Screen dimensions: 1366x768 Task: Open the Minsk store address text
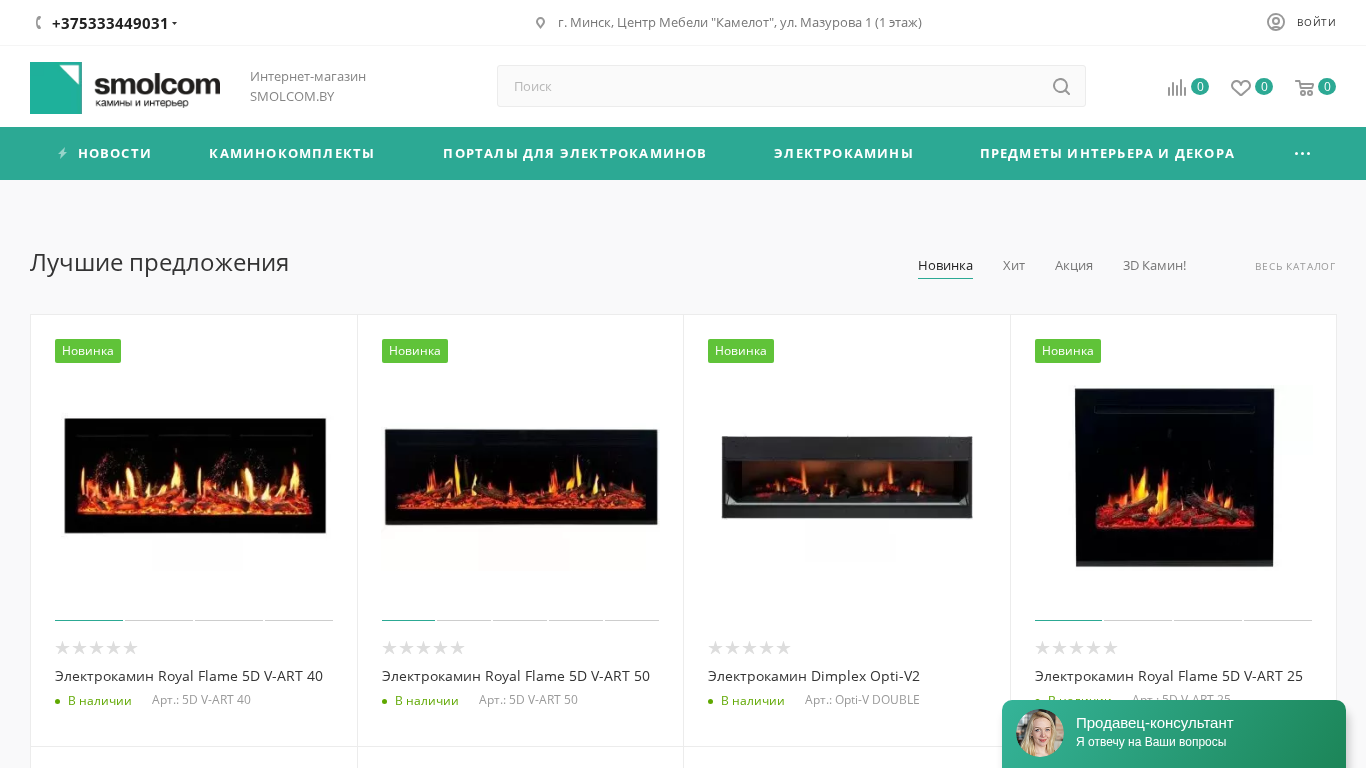click(740, 22)
